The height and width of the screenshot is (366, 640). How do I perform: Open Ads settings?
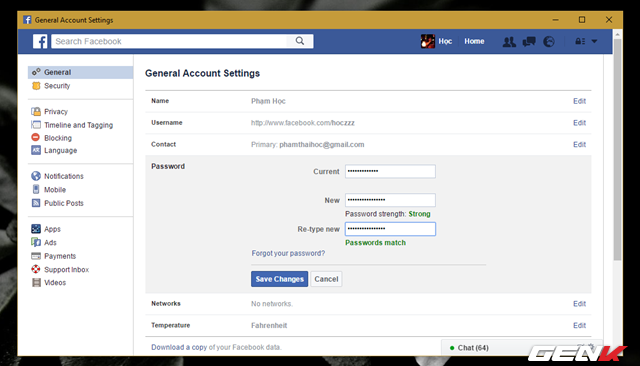[x=50, y=242]
